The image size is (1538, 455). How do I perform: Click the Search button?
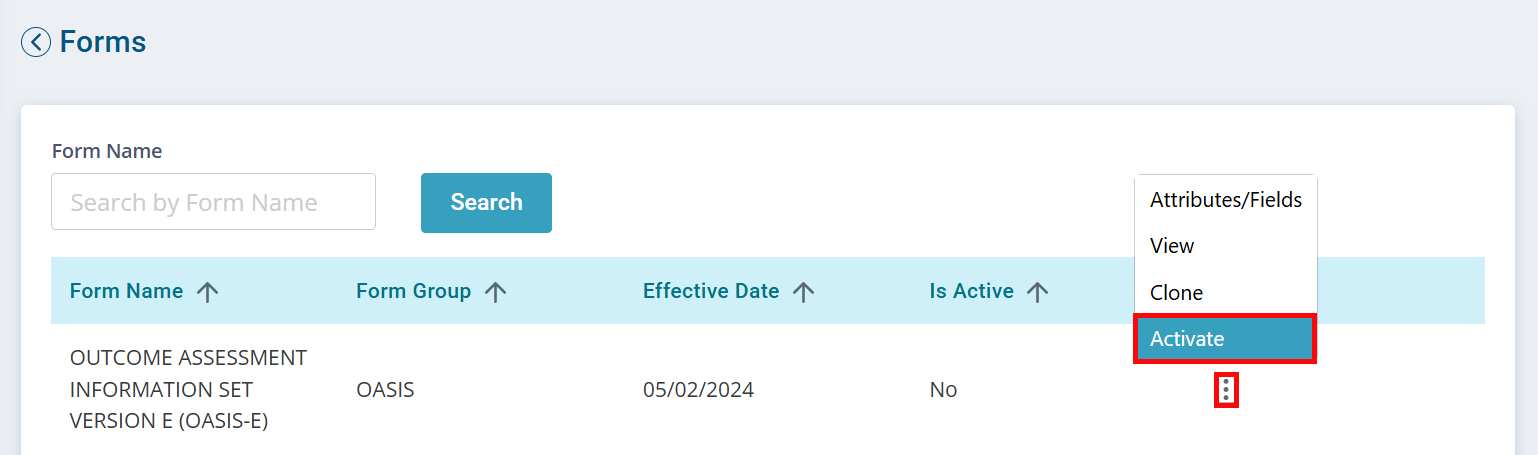pyautogui.click(x=486, y=203)
